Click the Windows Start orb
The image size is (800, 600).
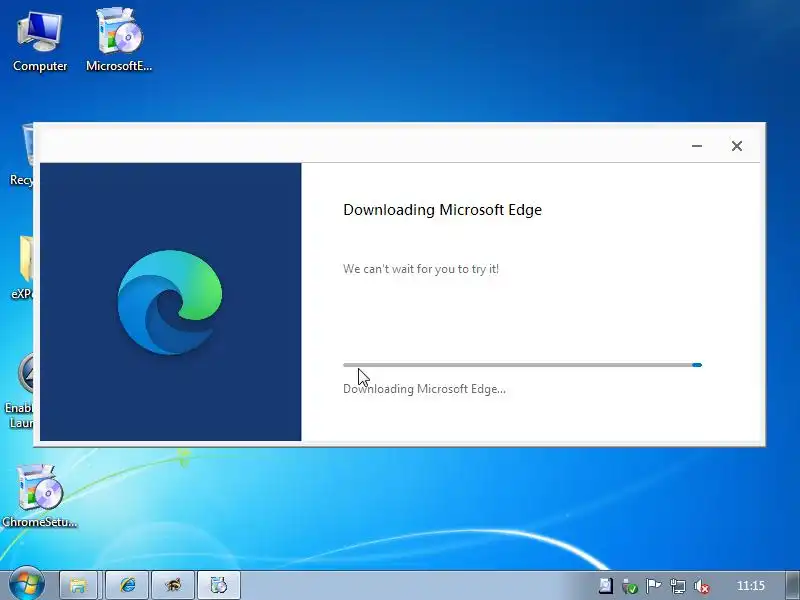pyautogui.click(x=27, y=585)
